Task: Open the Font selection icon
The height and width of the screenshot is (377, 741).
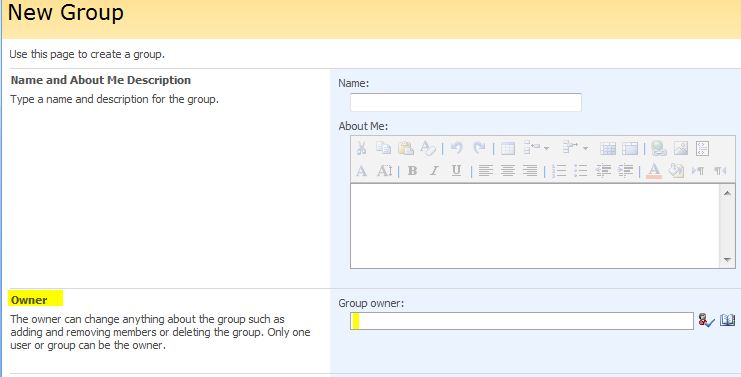Action: click(362, 171)
